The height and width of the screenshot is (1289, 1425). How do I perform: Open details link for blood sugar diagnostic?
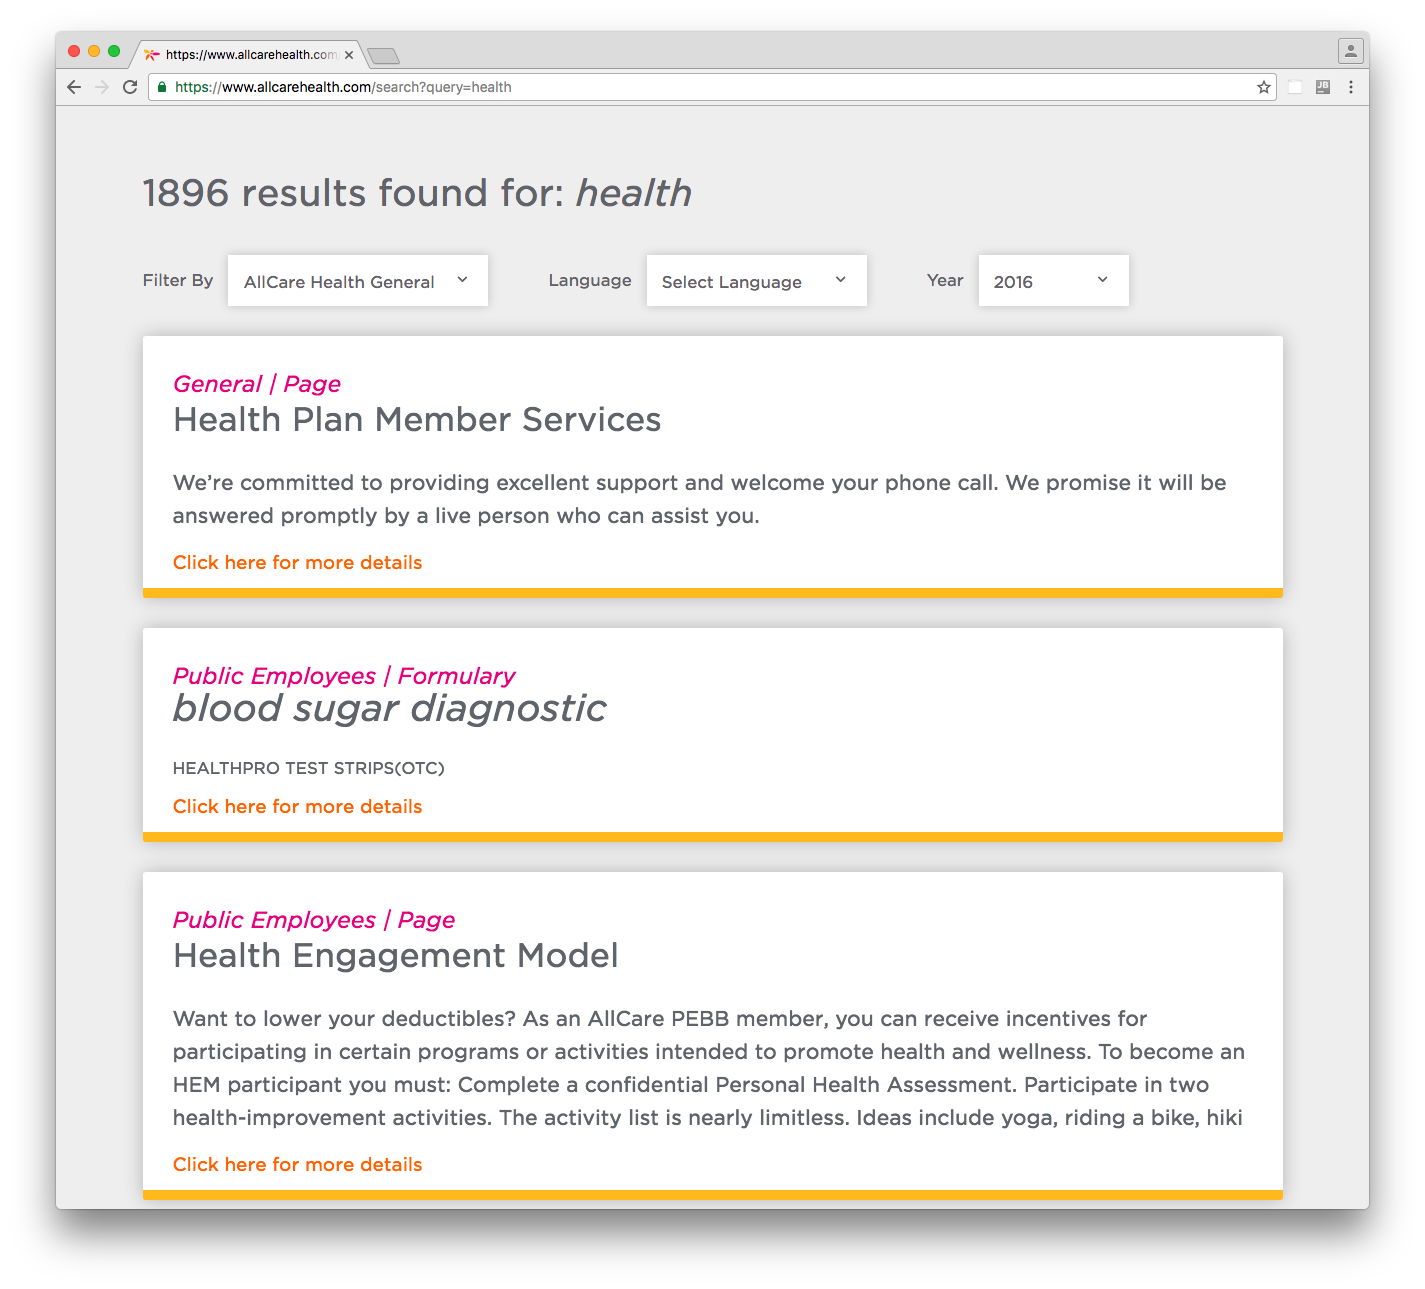[x=297, y=806]
